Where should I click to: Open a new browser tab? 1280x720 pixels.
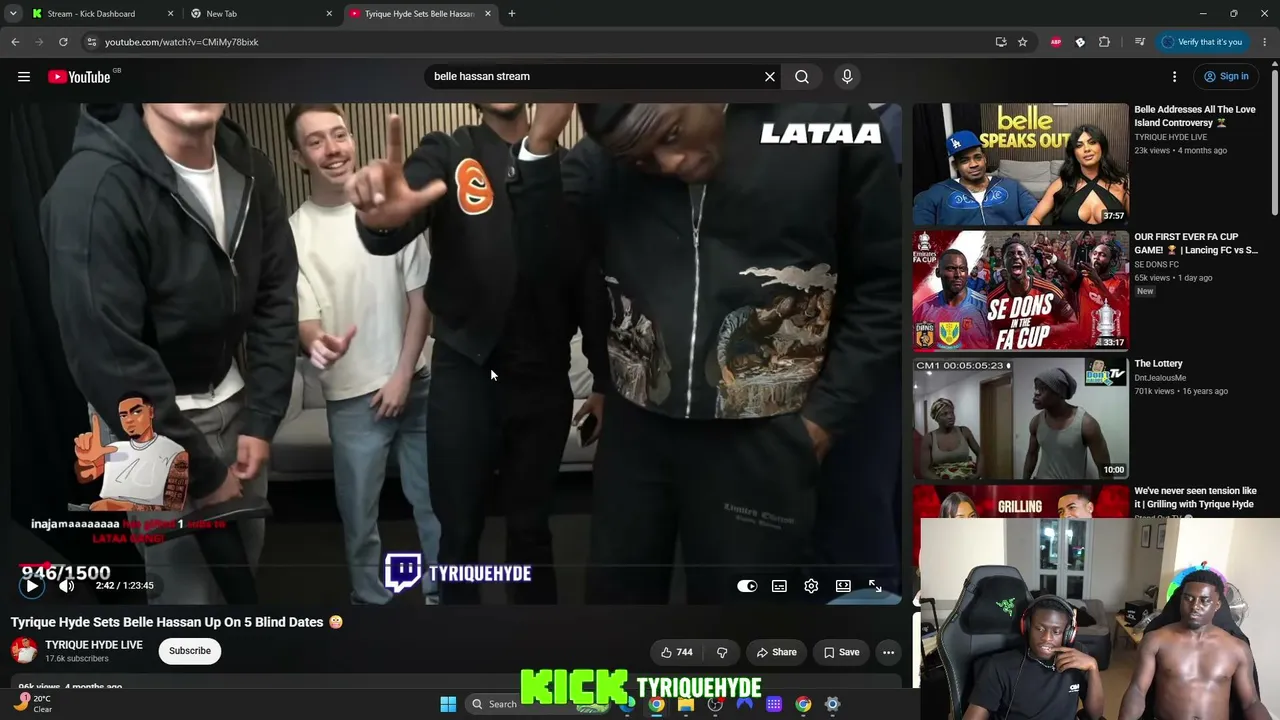[x=512, y=14]
